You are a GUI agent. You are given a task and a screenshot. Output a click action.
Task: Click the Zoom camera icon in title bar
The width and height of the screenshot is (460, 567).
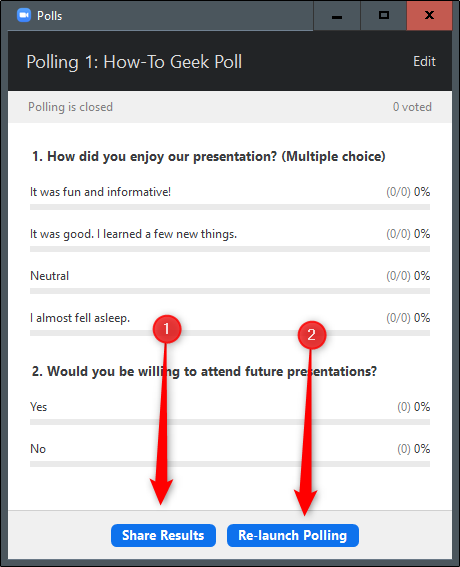24,15
